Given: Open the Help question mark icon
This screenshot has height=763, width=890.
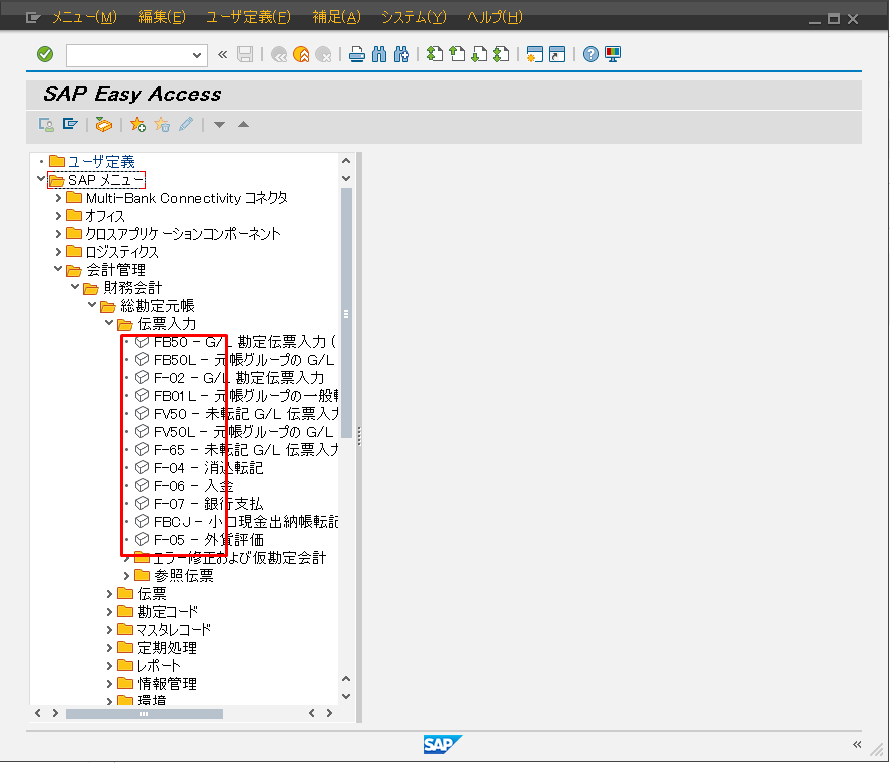Looking at the screenshot, I should coord(590,54).
